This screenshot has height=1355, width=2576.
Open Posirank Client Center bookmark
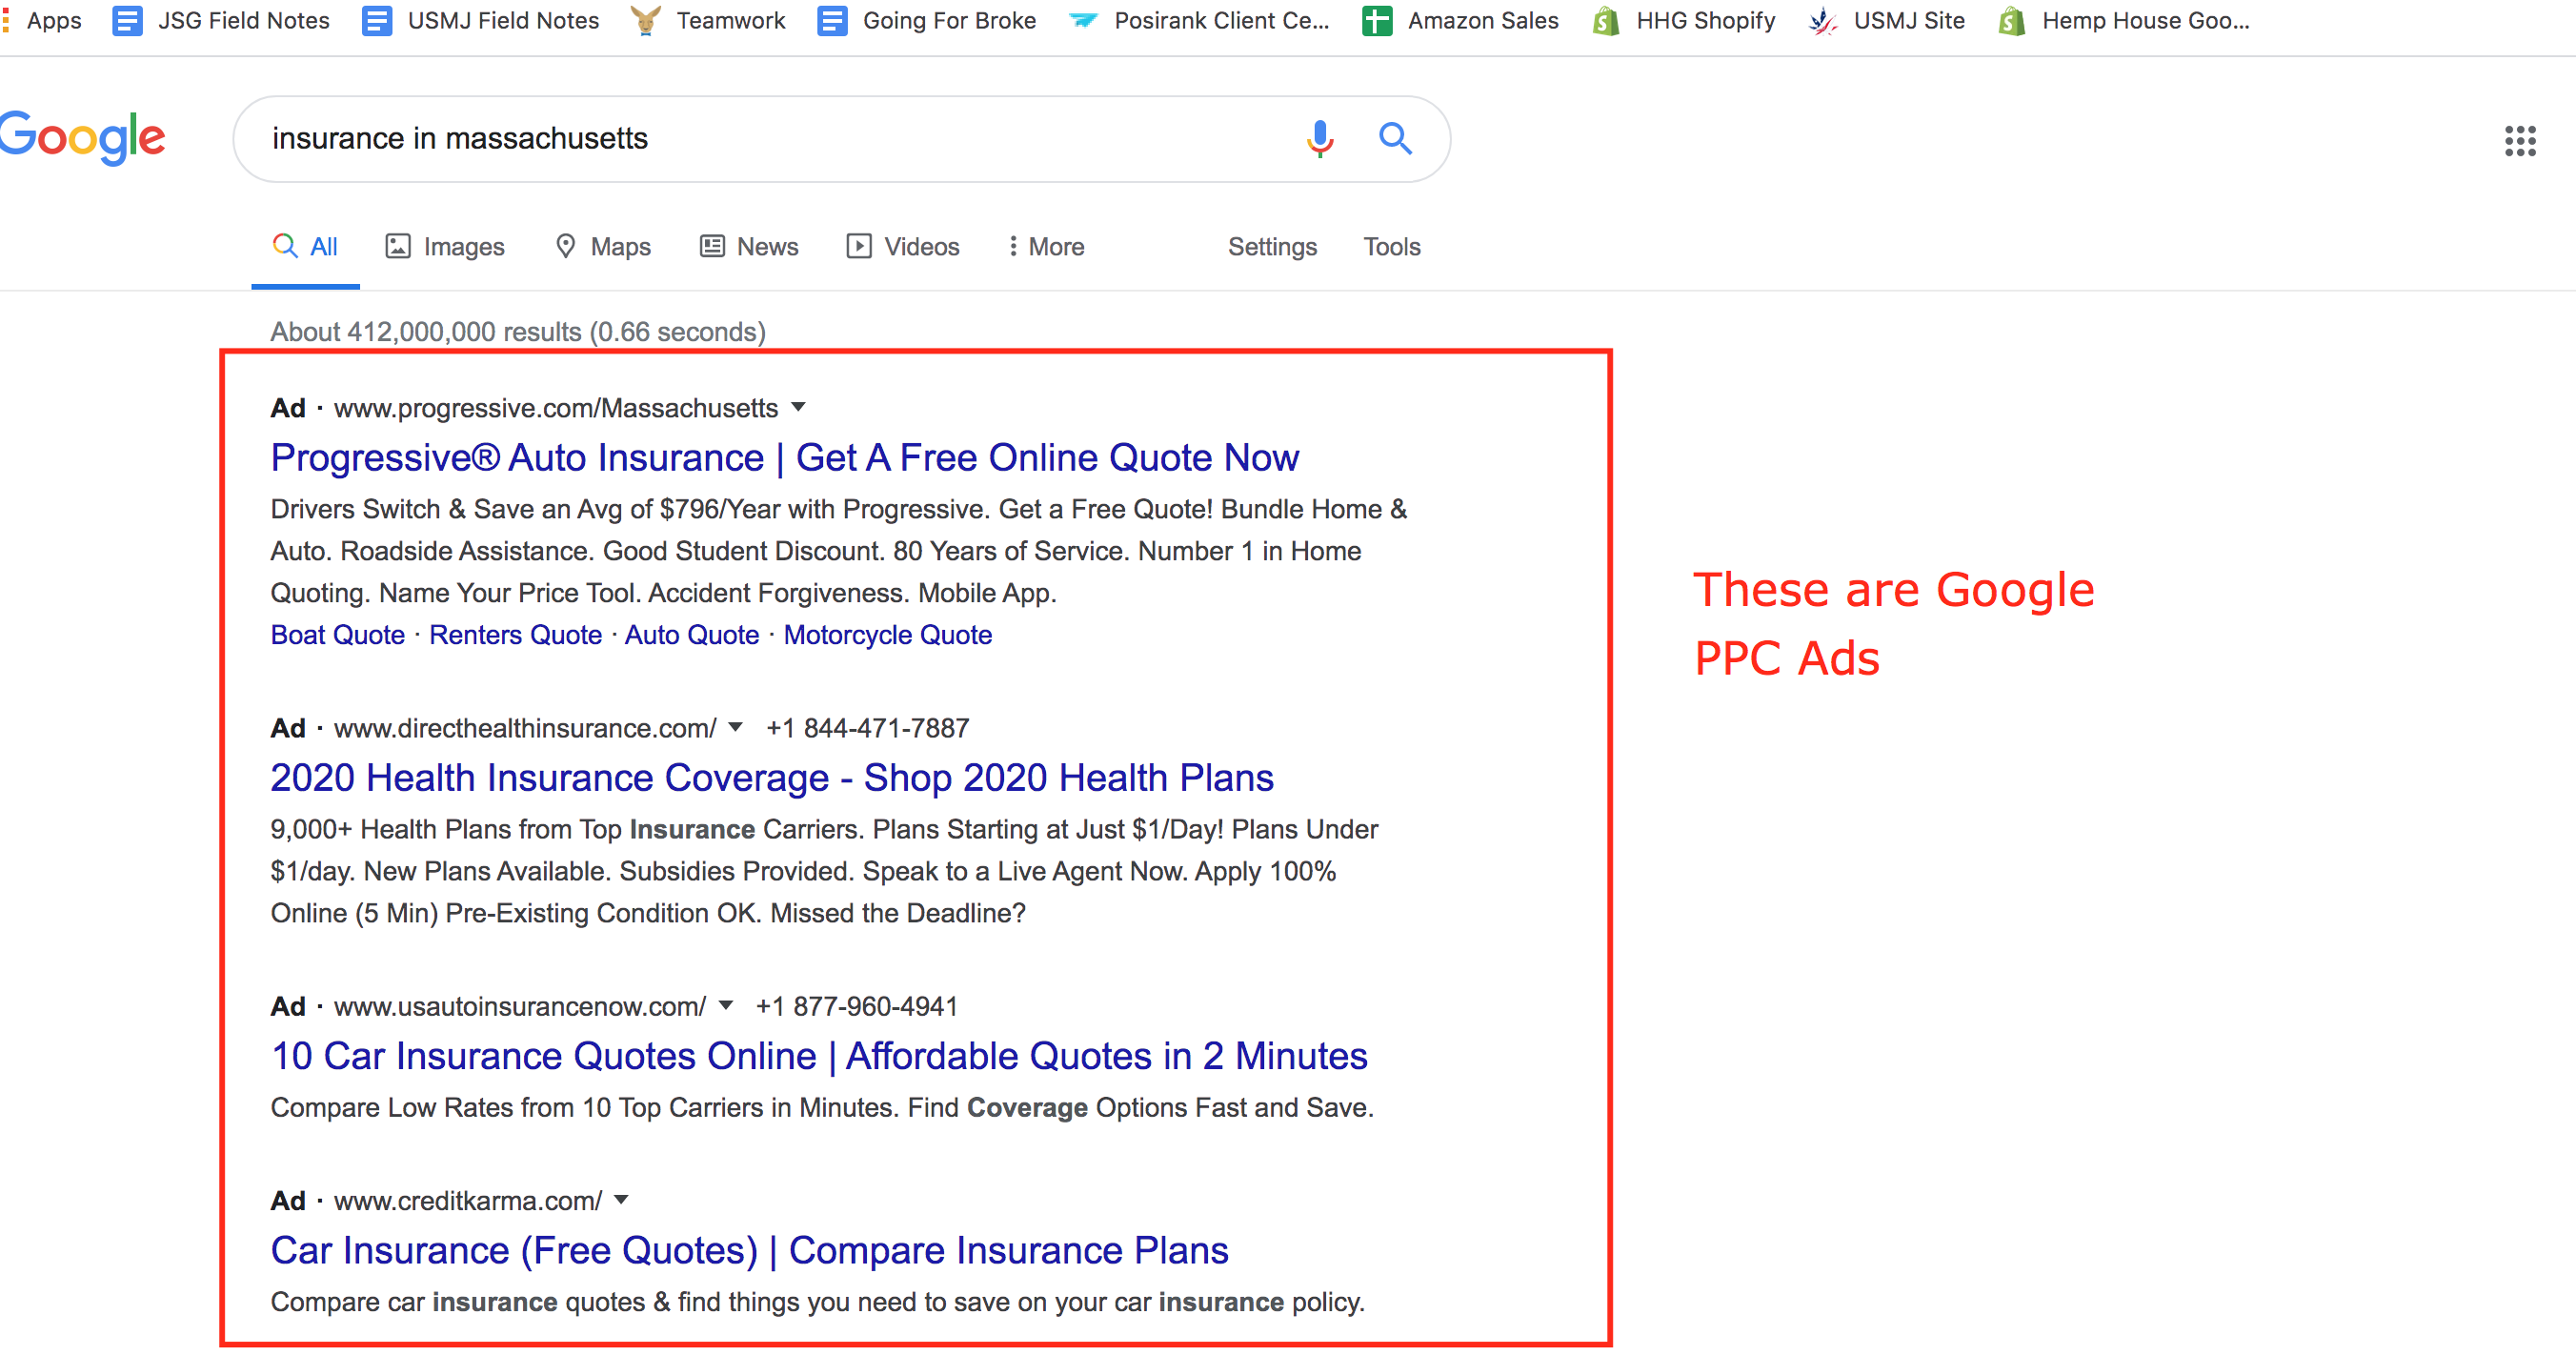pos(1199,20)
